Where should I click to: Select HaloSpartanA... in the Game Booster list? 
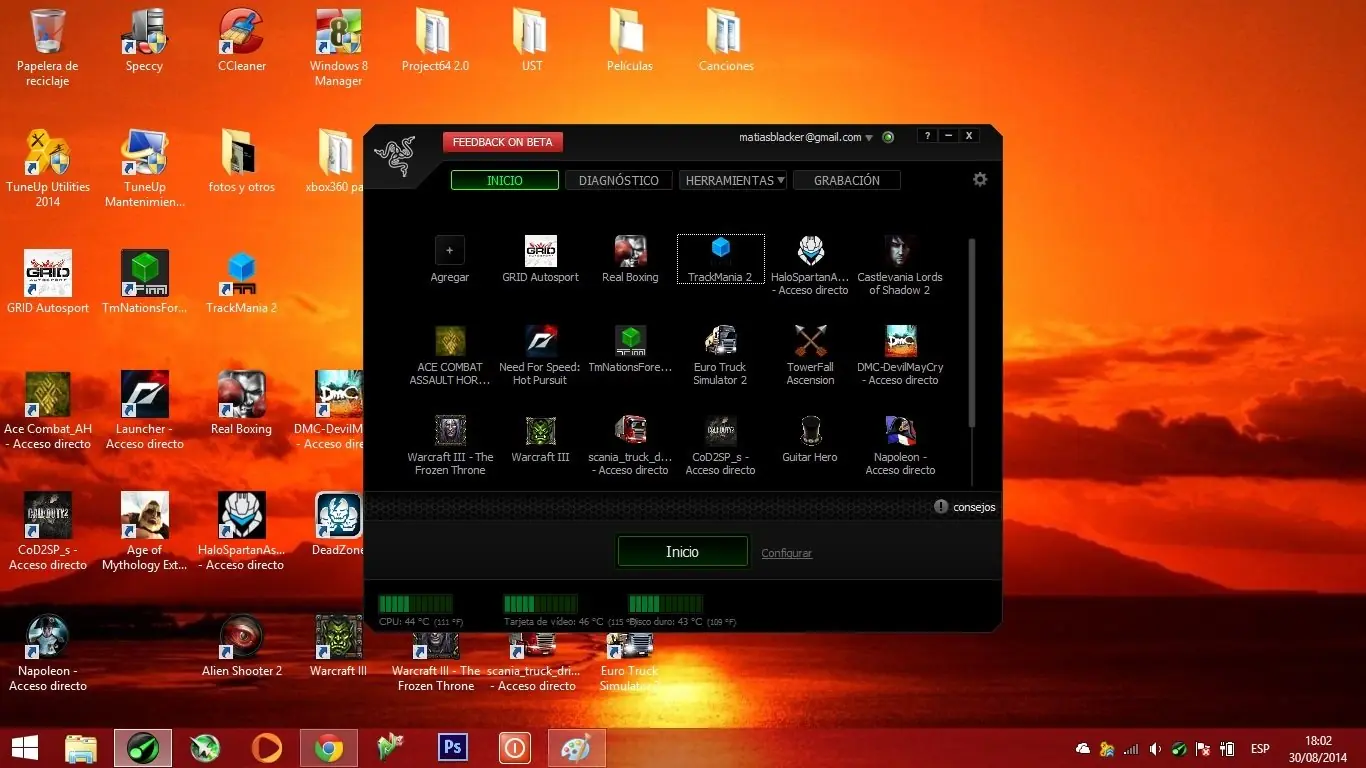click(x=810, y=266)
